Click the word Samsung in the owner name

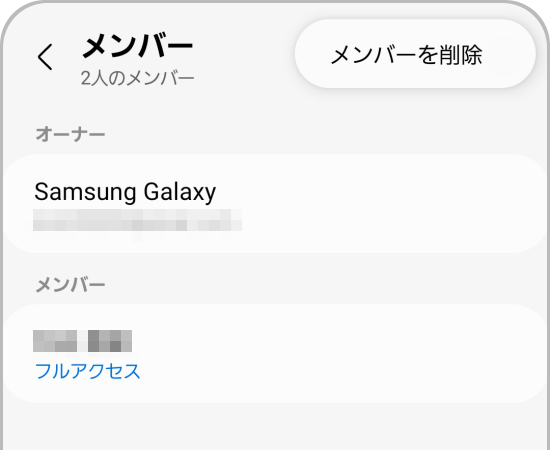[86, 192]
